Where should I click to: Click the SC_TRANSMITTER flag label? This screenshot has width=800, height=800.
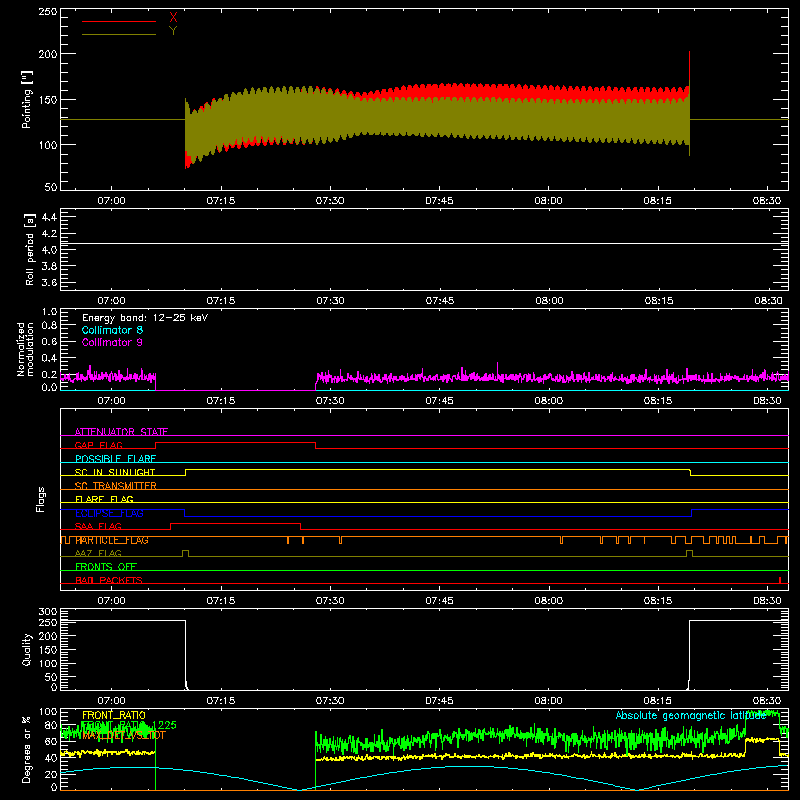[x=116, y=486]
